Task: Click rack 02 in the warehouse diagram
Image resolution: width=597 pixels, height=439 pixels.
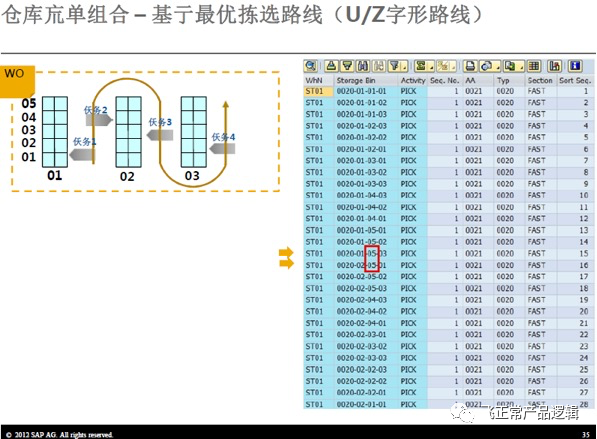Action: tap(128, 132)
